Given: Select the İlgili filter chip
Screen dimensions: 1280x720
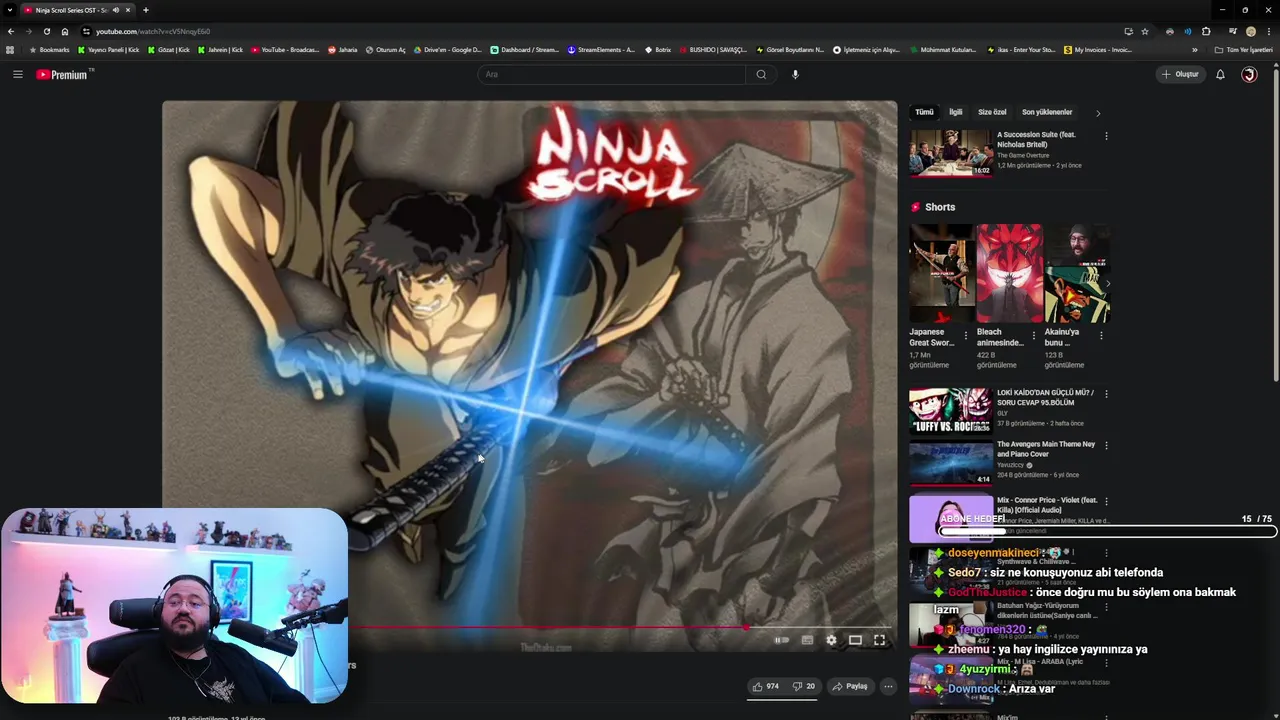Looking at the screenshot, I should 956,112.
